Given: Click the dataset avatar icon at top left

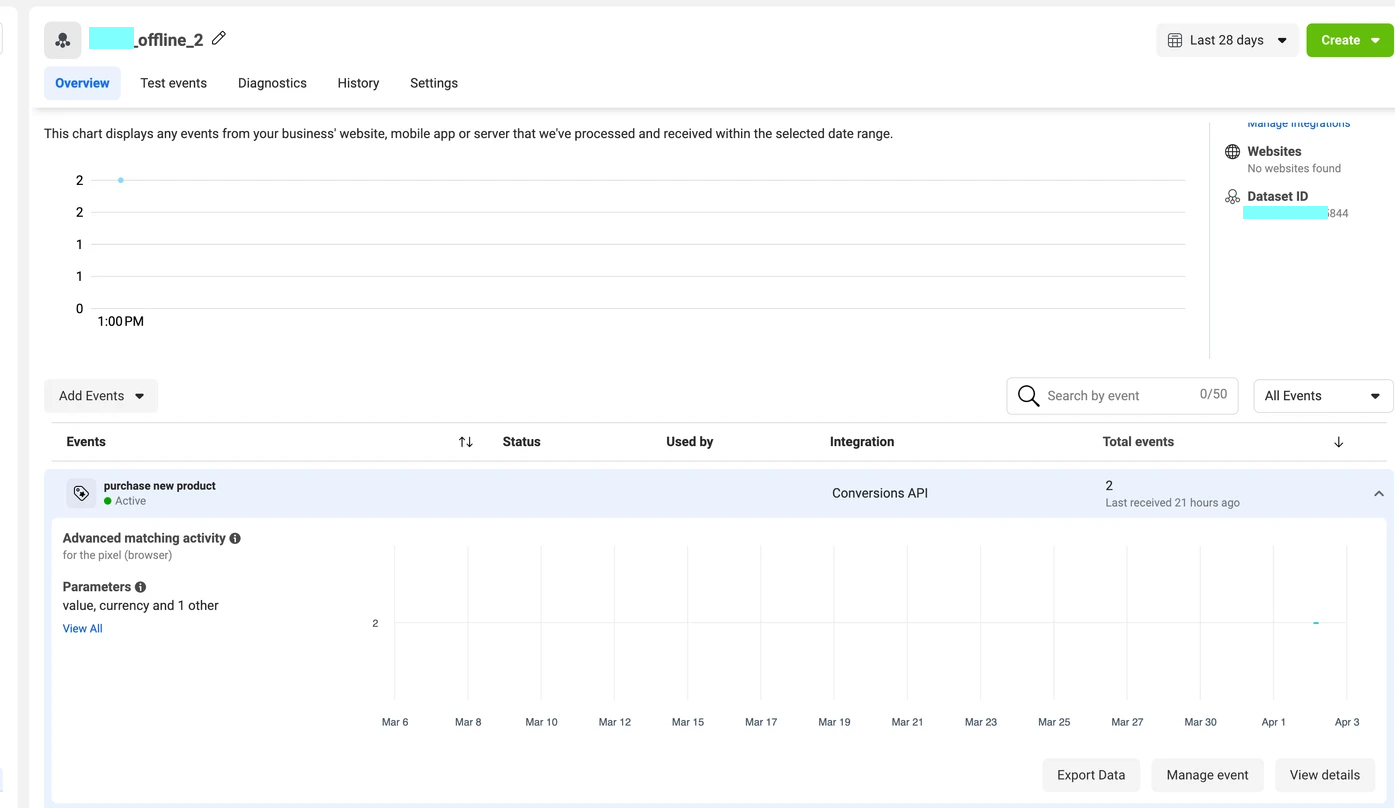Looking at the screenshot, I should [x=63, y=40].
